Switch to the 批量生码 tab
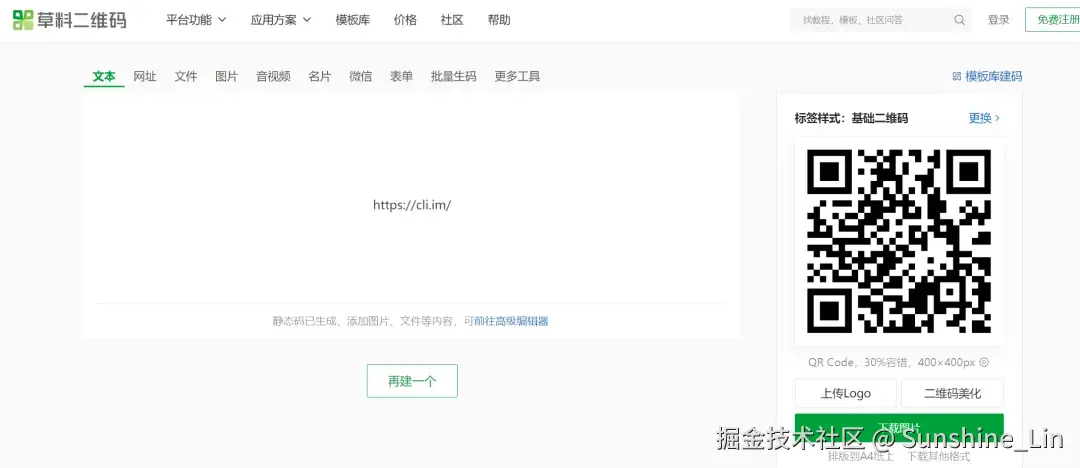1080x468 pixels. (453, 77)
